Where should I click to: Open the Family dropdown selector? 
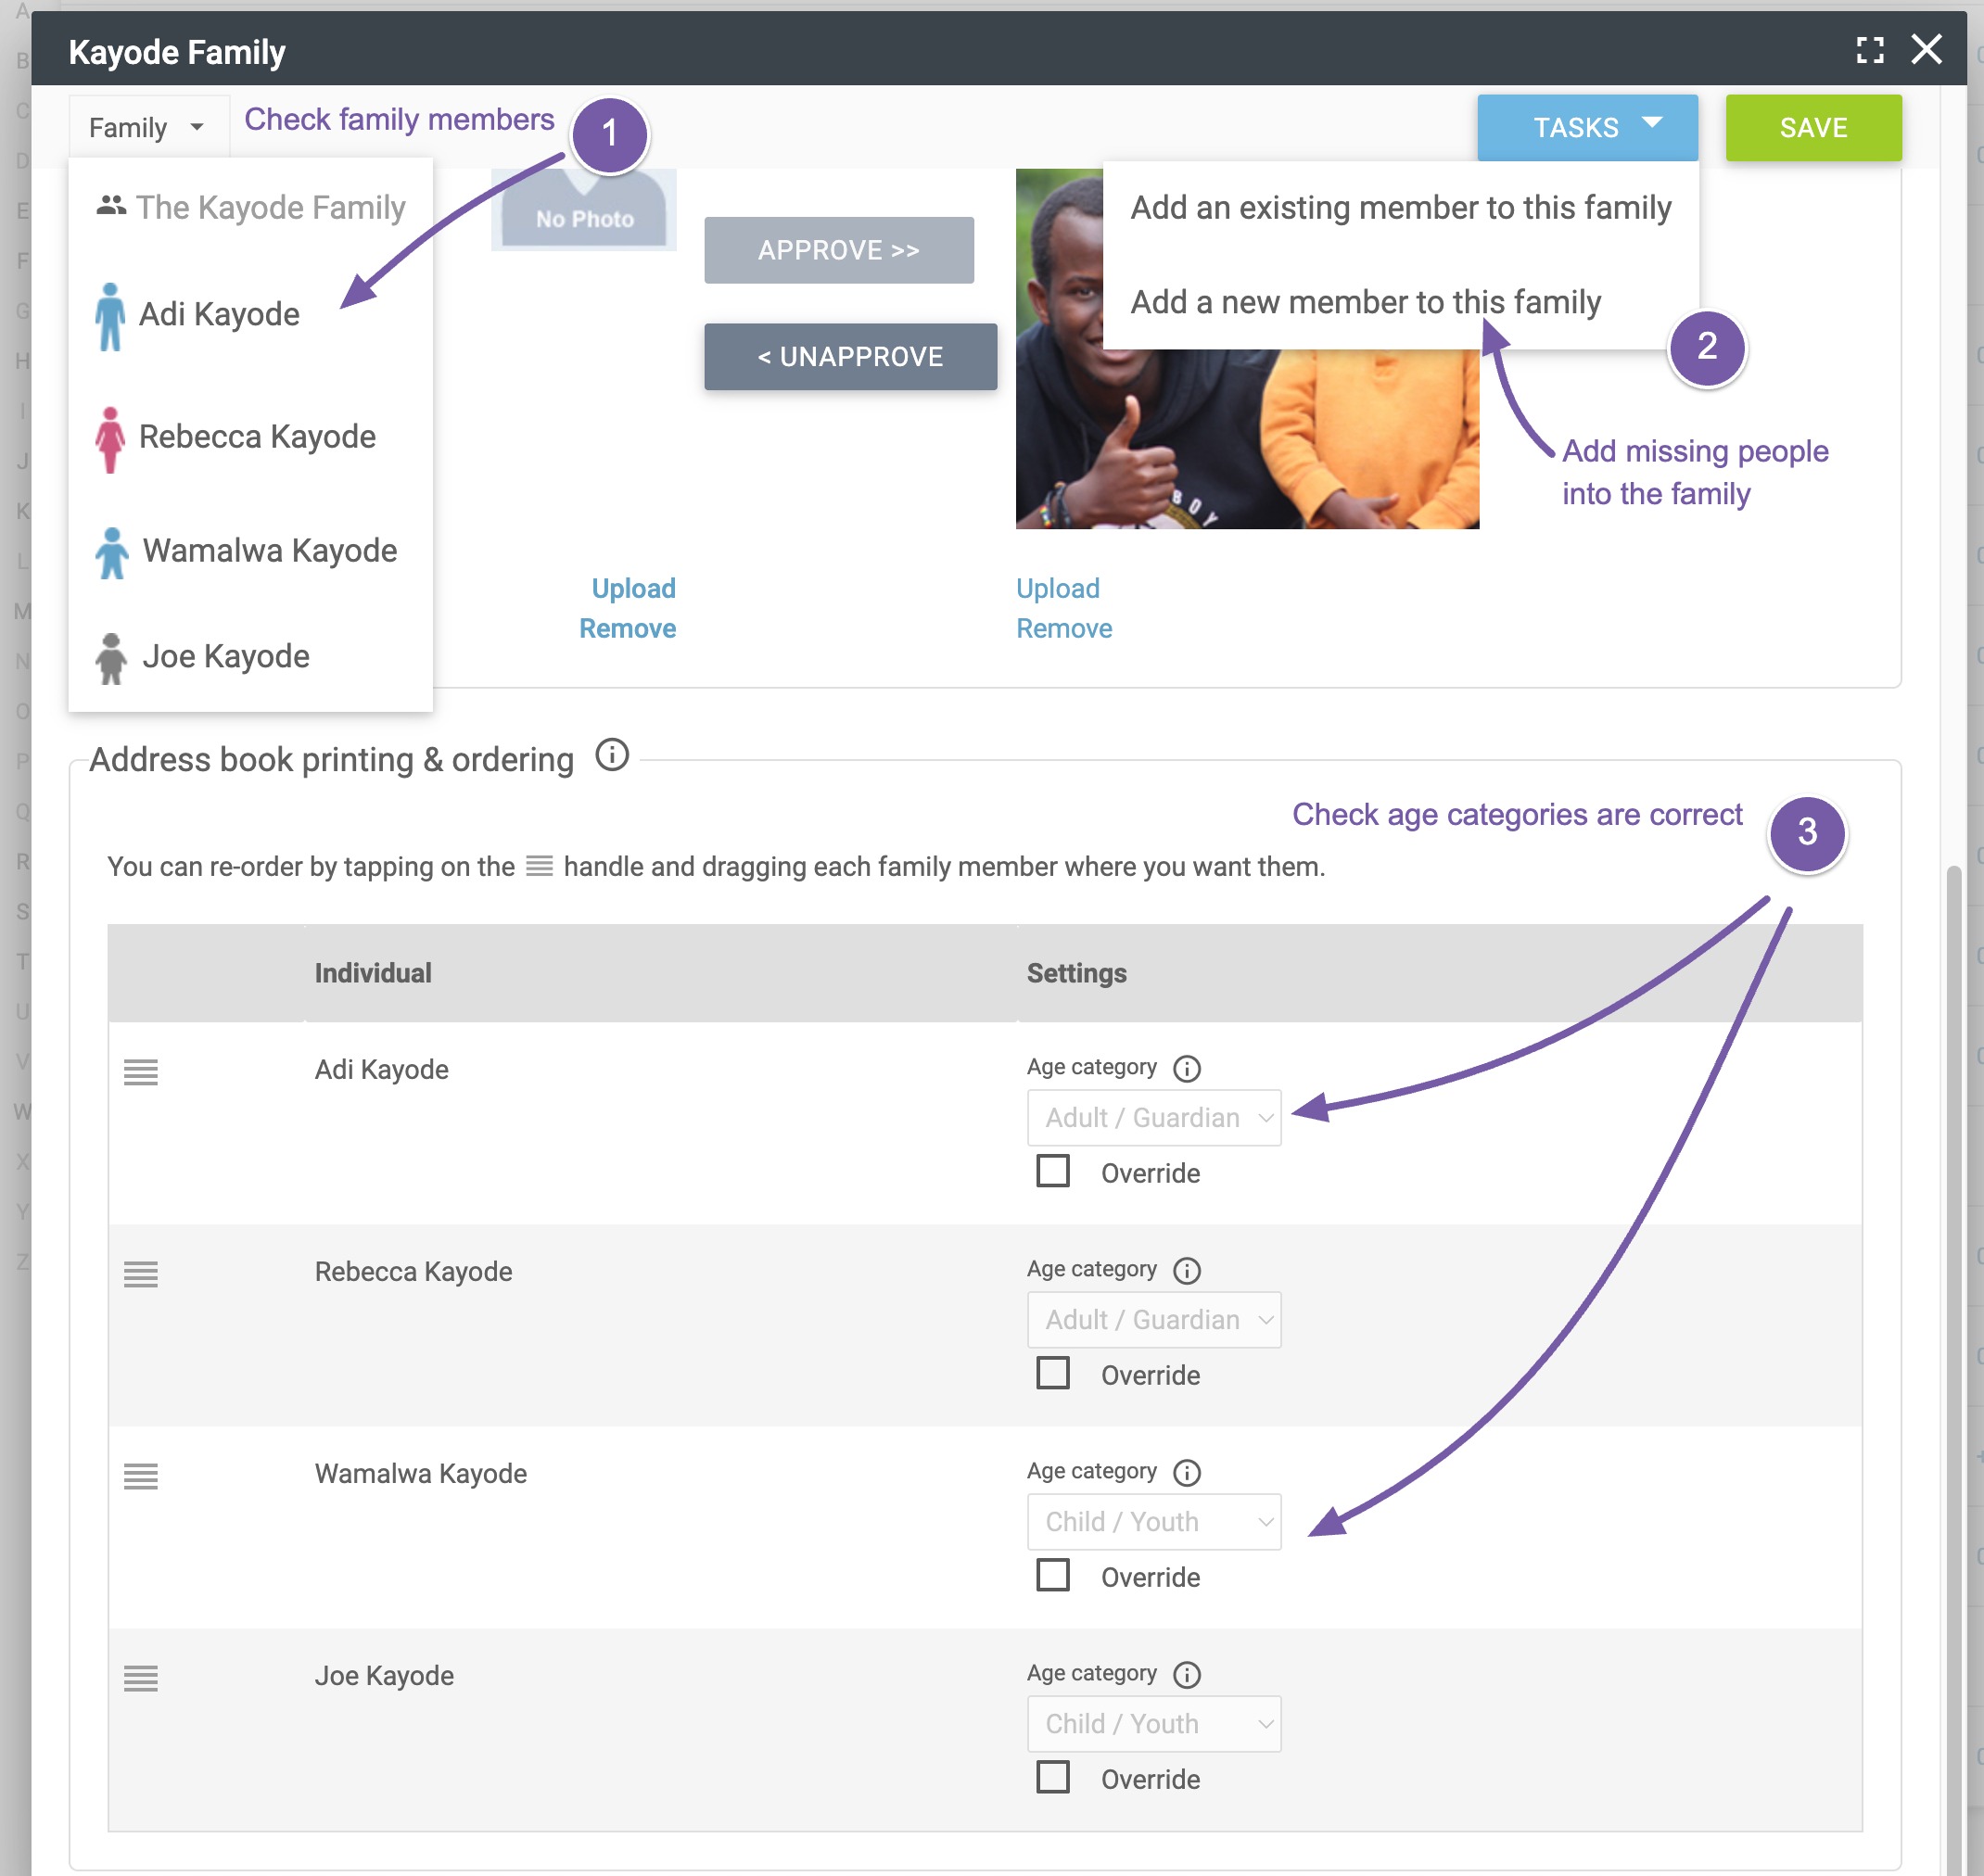click(147, 128)
